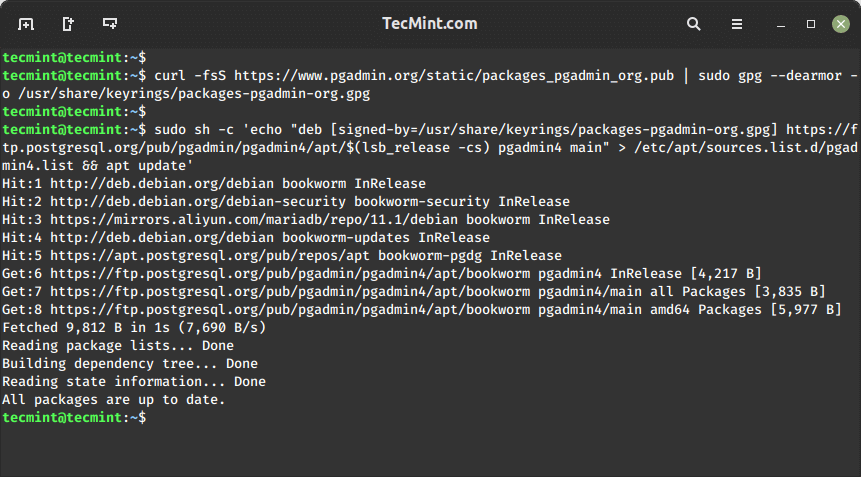The width and height of the screenshot is (861, 477).
Task: Click the Get:8 amd64 Packages pgadmin4 URL
Action: [290, 310]
